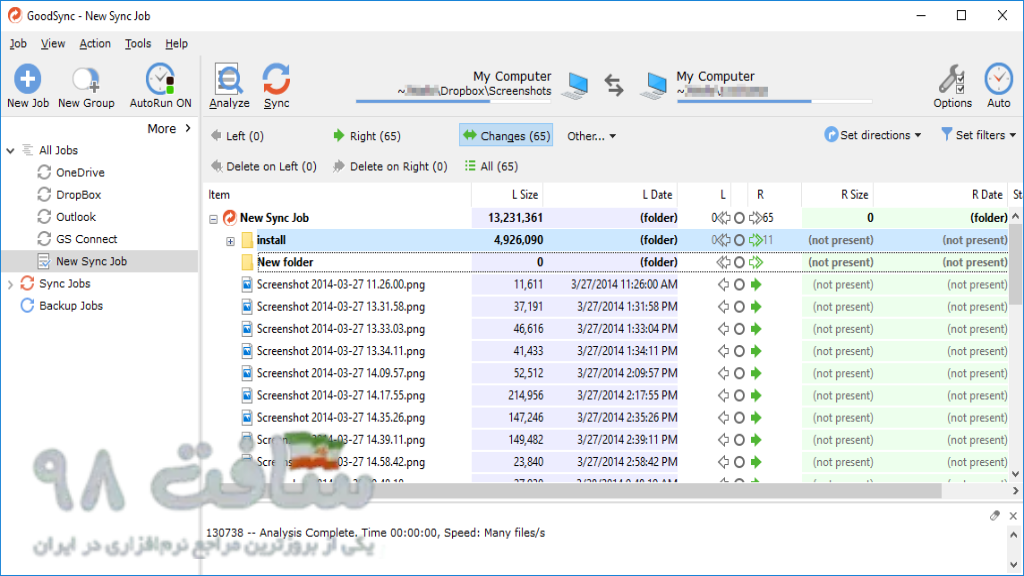Click right arrow for Screenshot 14.17.55
Image resolution: width=1024 pixels, height=576 pixels.
click(x=756, y=396)
